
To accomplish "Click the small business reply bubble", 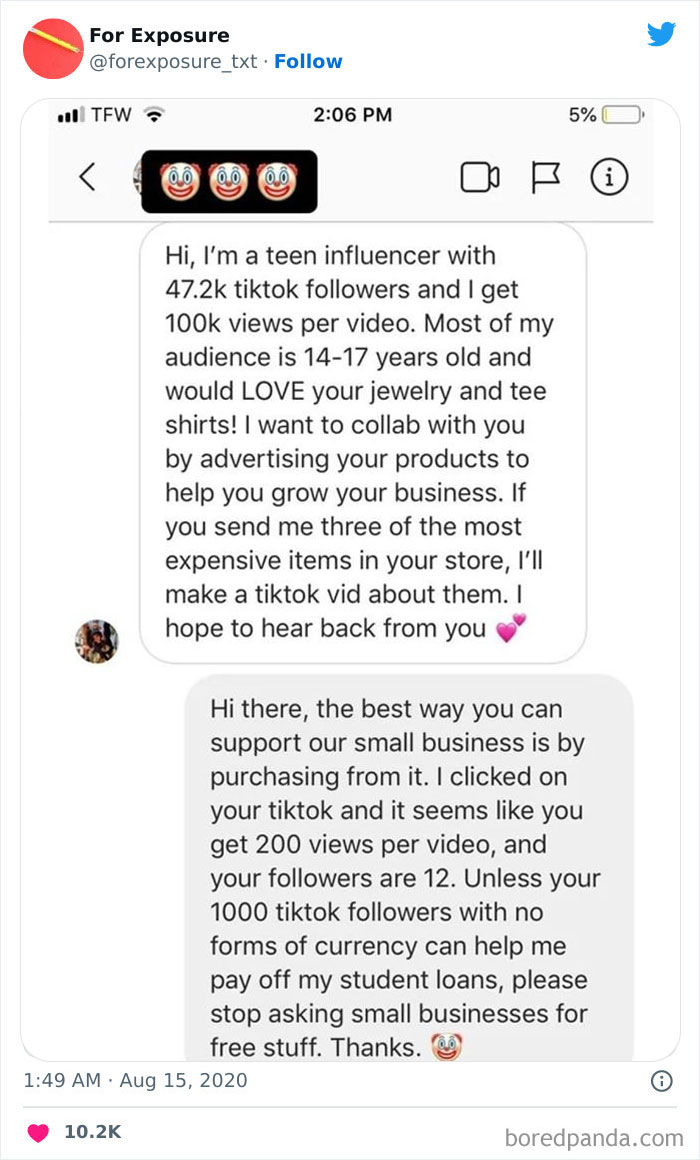I will point(408,862).
